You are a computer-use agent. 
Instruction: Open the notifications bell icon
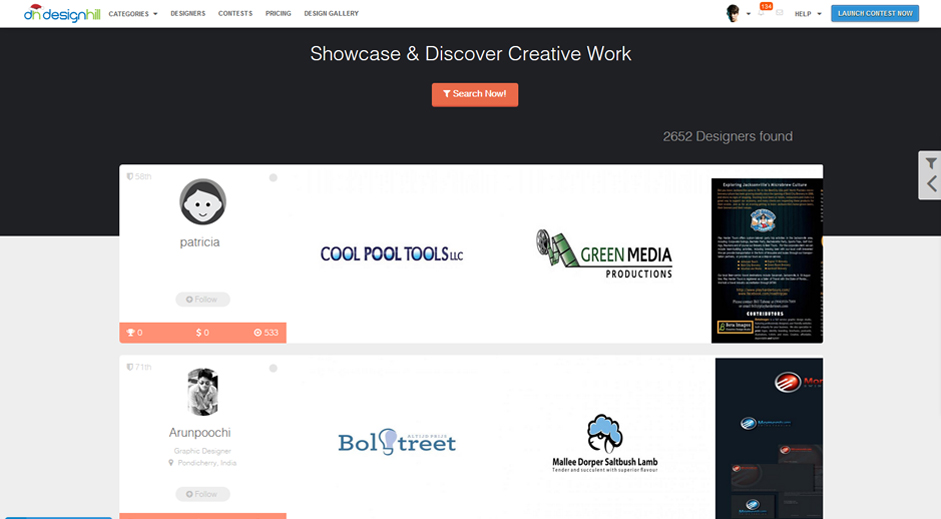tap(763, 13)
